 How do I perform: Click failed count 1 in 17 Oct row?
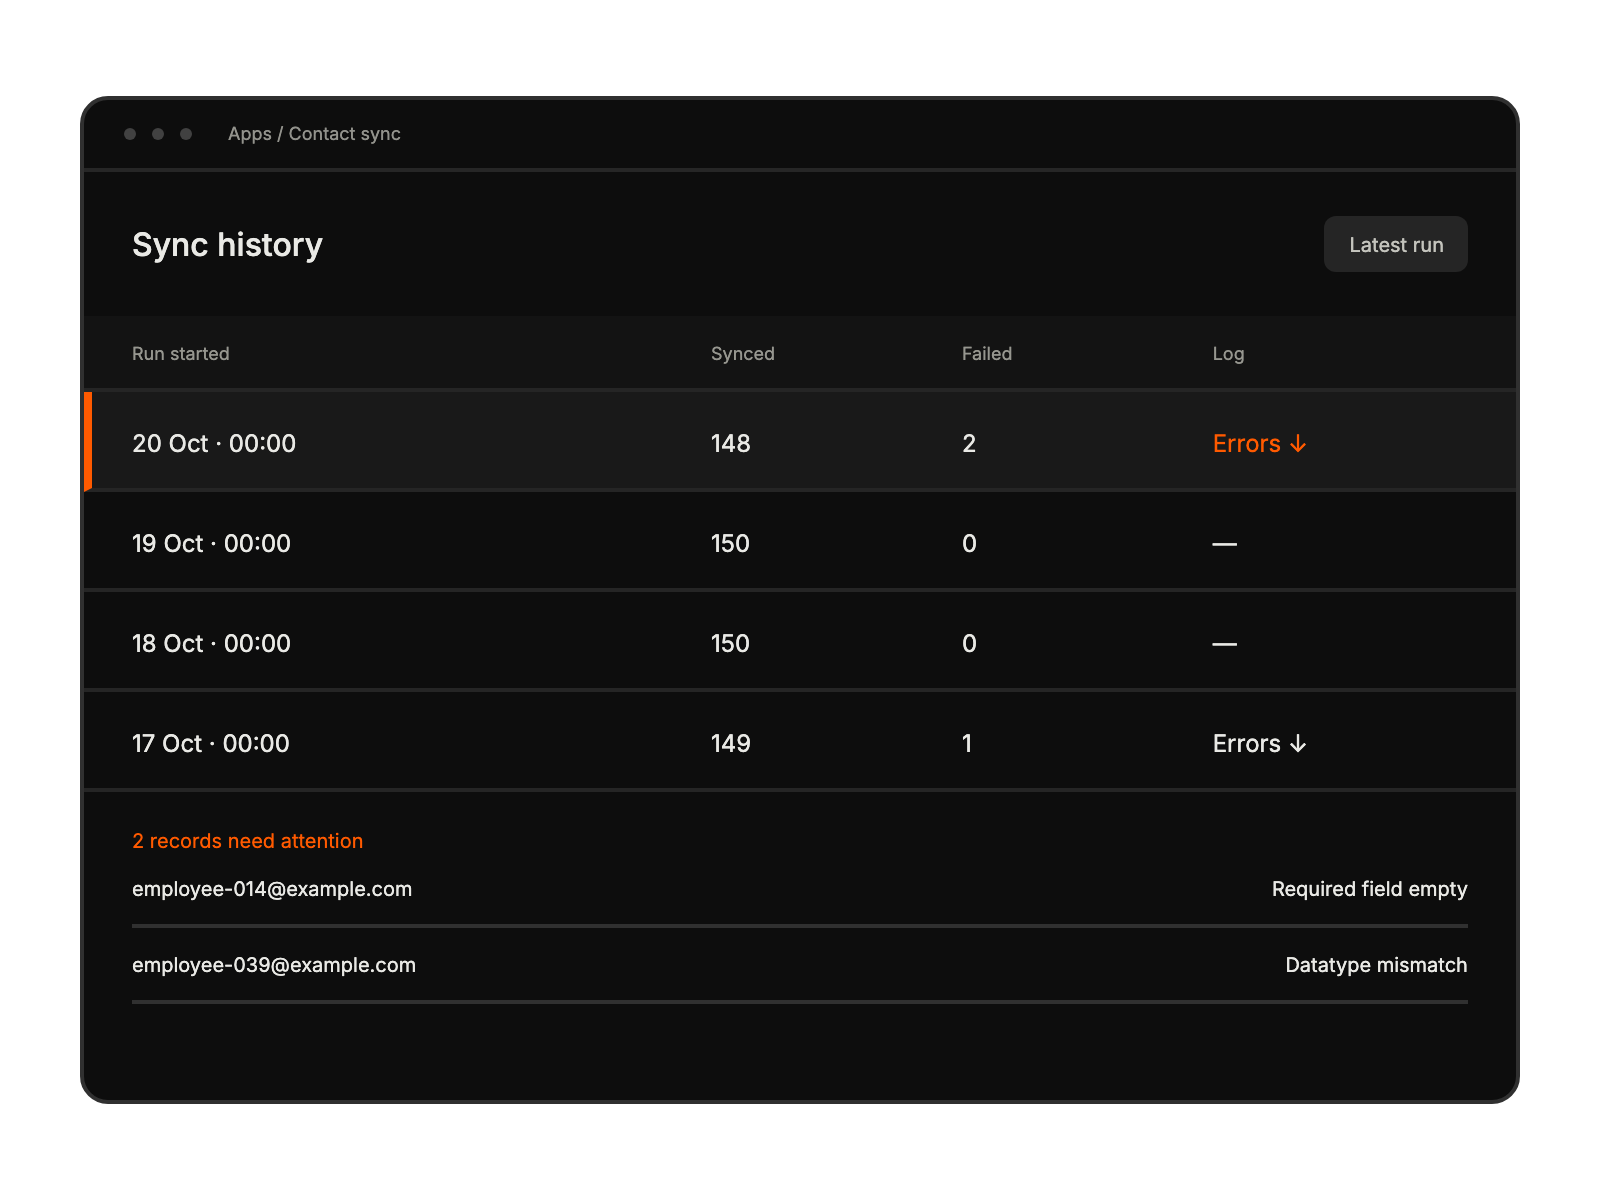[967, 743]
